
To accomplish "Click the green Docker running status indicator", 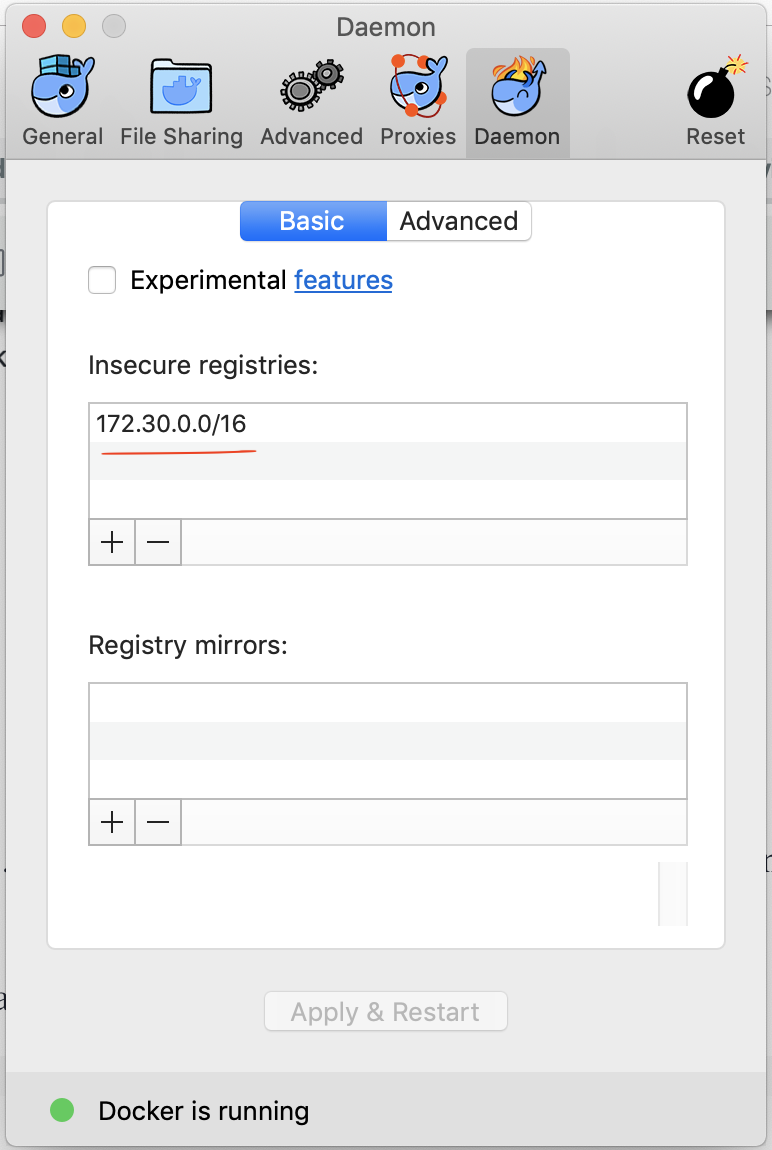I will (62, 1110).
